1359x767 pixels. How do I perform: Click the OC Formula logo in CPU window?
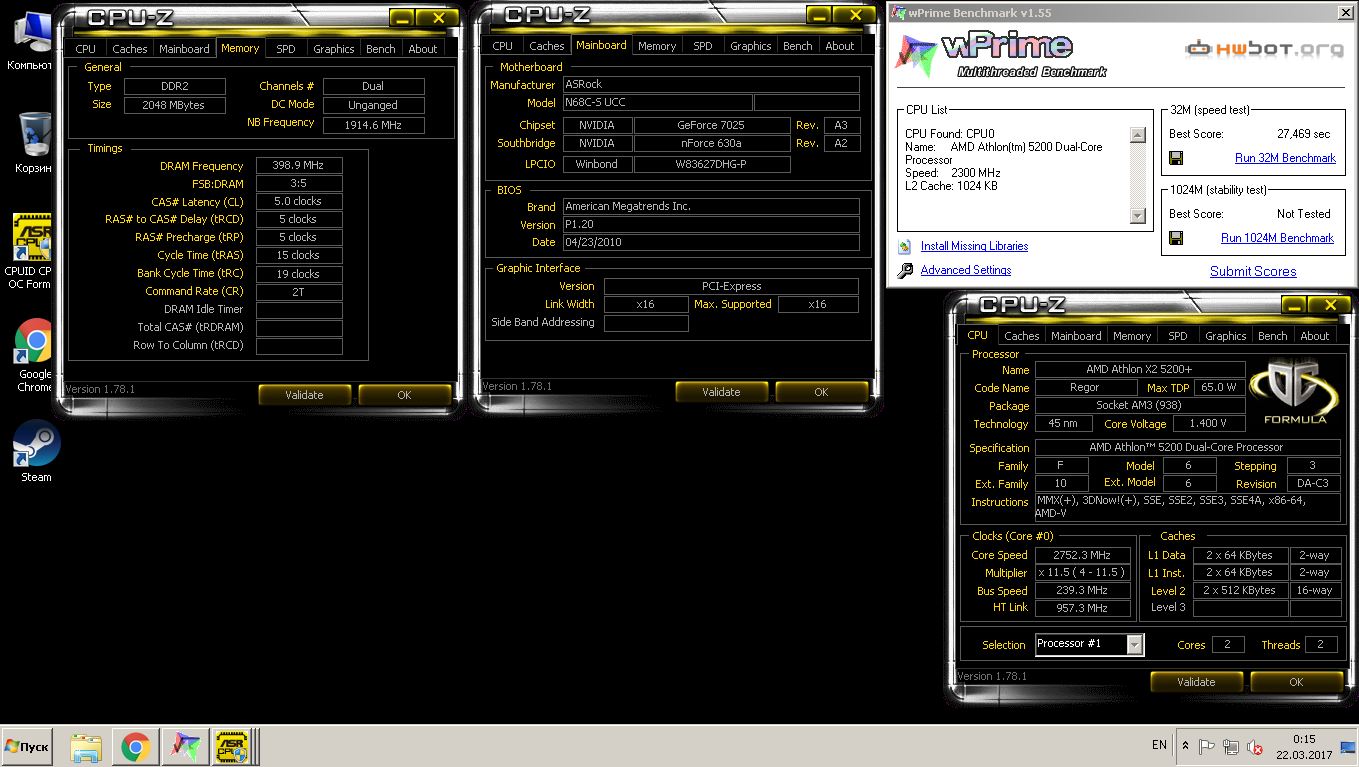point(1295,393)
